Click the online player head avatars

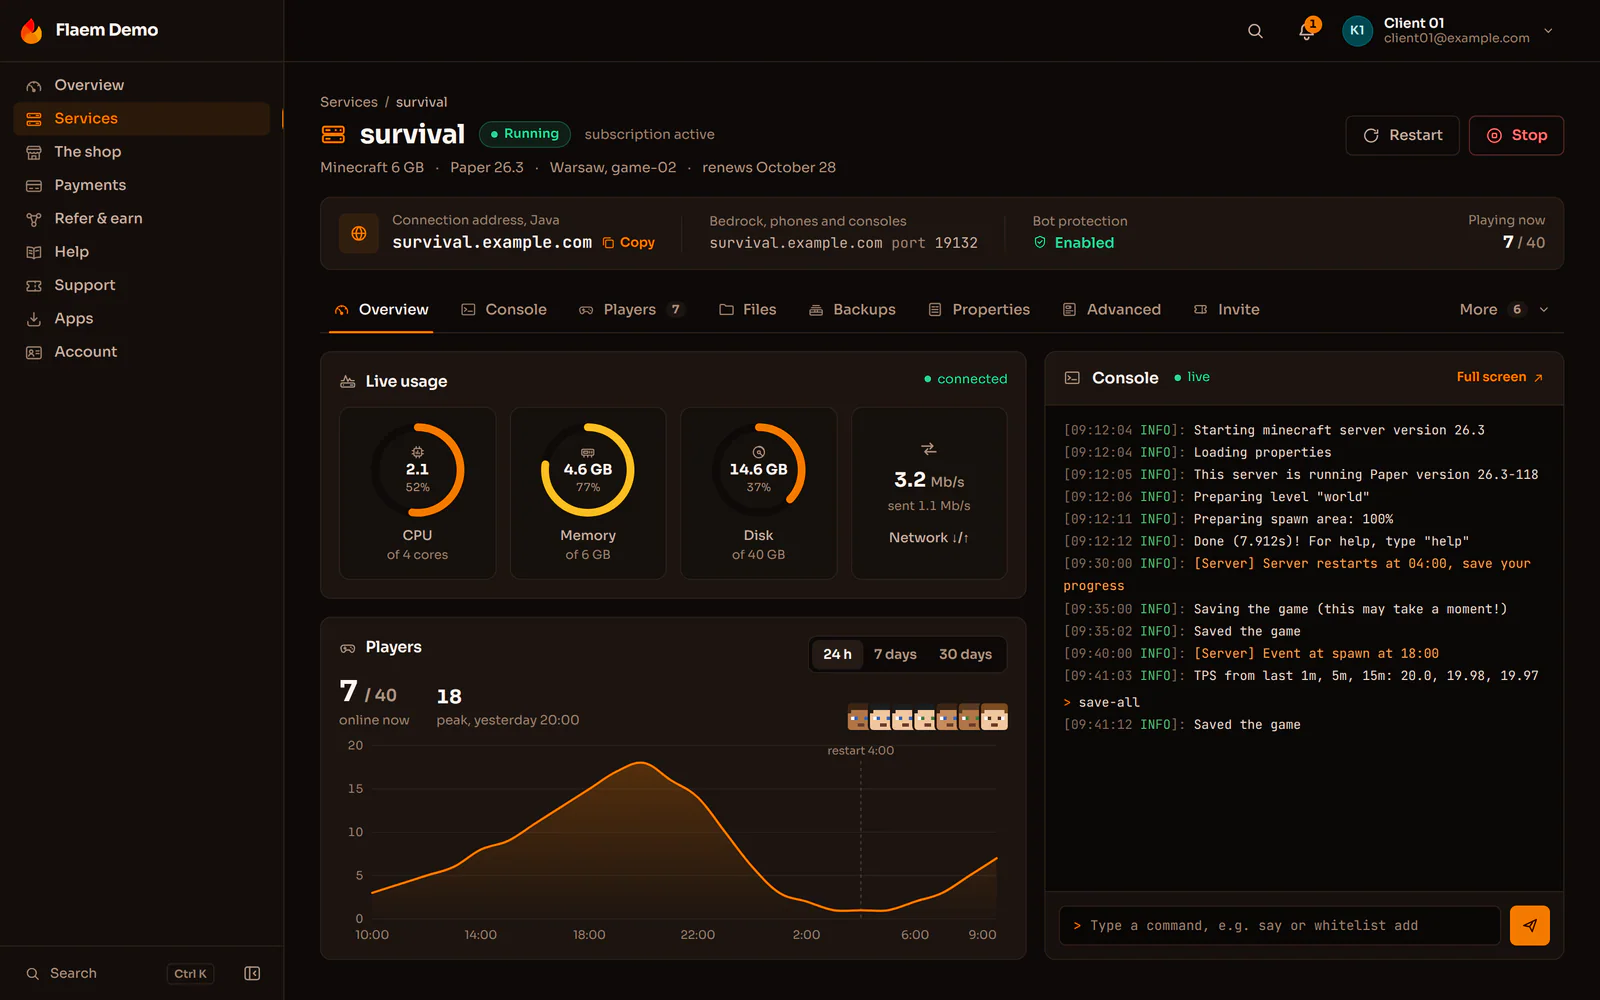click(927, 717)
